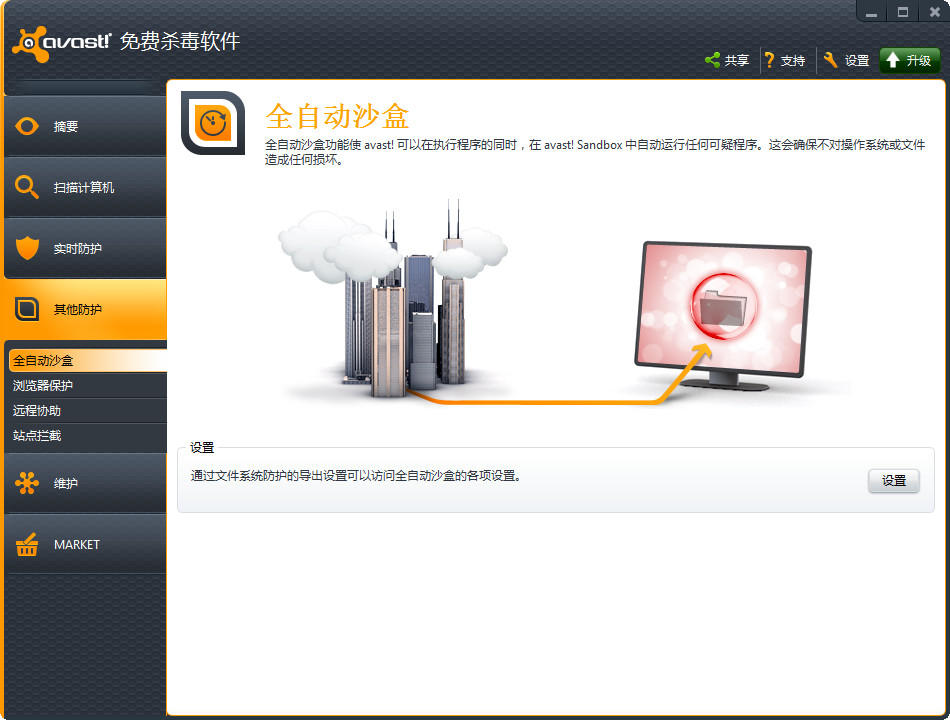Click the magnifier icon for 扫描计算机

(x=27, y=187)
